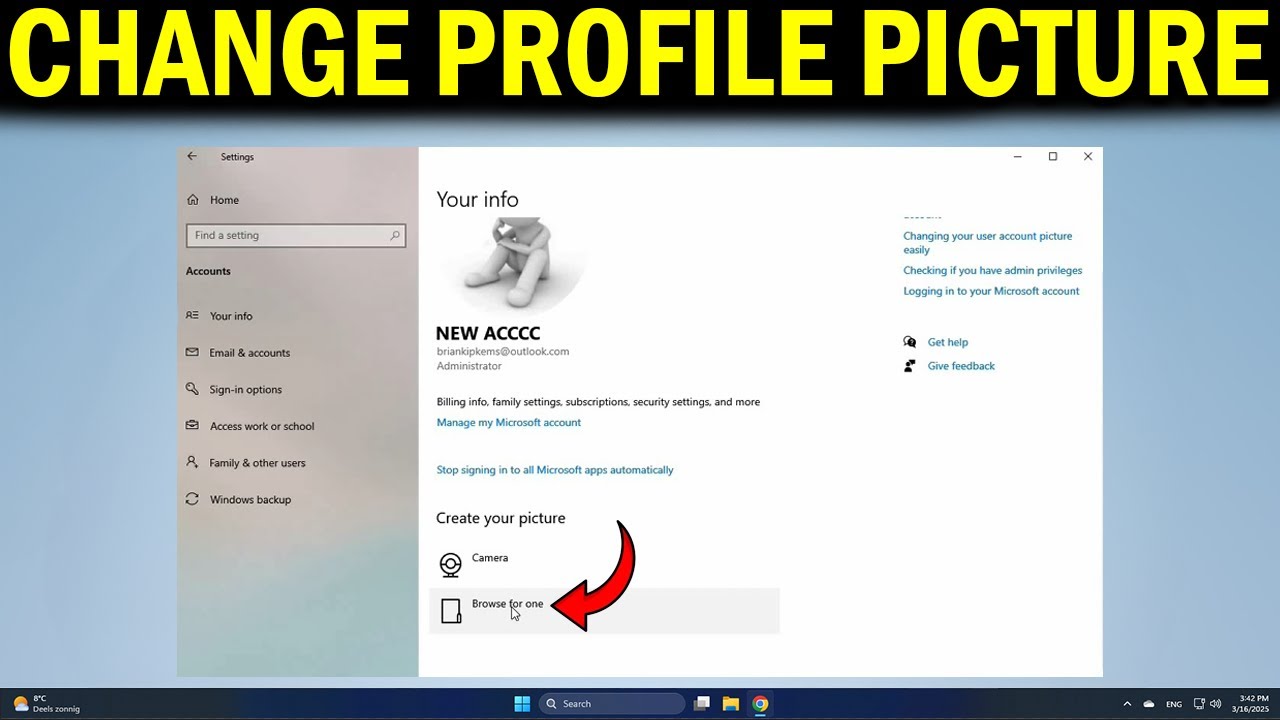Image resolution: width=1280 pixels, height=720 pixels.
Task: Go to Access work or school
Action: point(261,426)
